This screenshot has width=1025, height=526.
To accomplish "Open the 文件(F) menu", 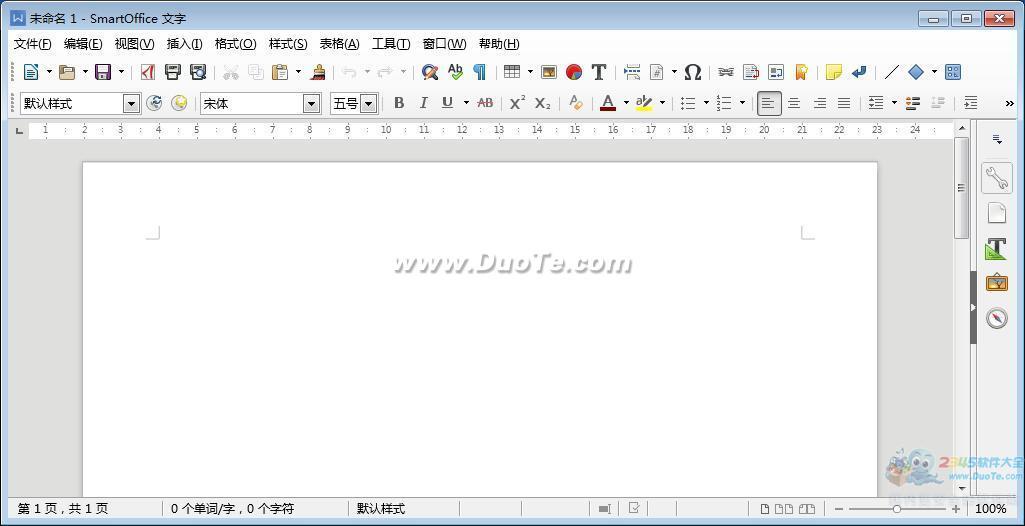I will point(32,44).
